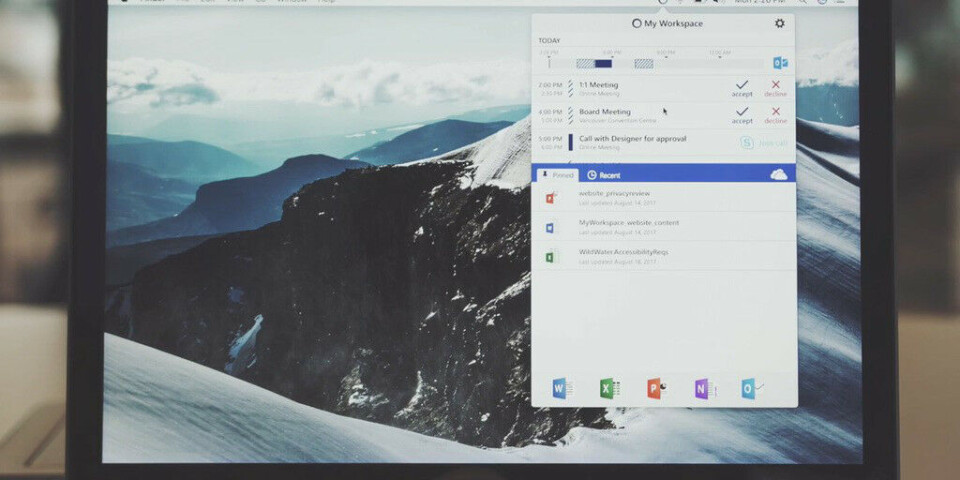Launch PowerPoint from bottom app bar

pyautogui.click(x=657, y=388)
